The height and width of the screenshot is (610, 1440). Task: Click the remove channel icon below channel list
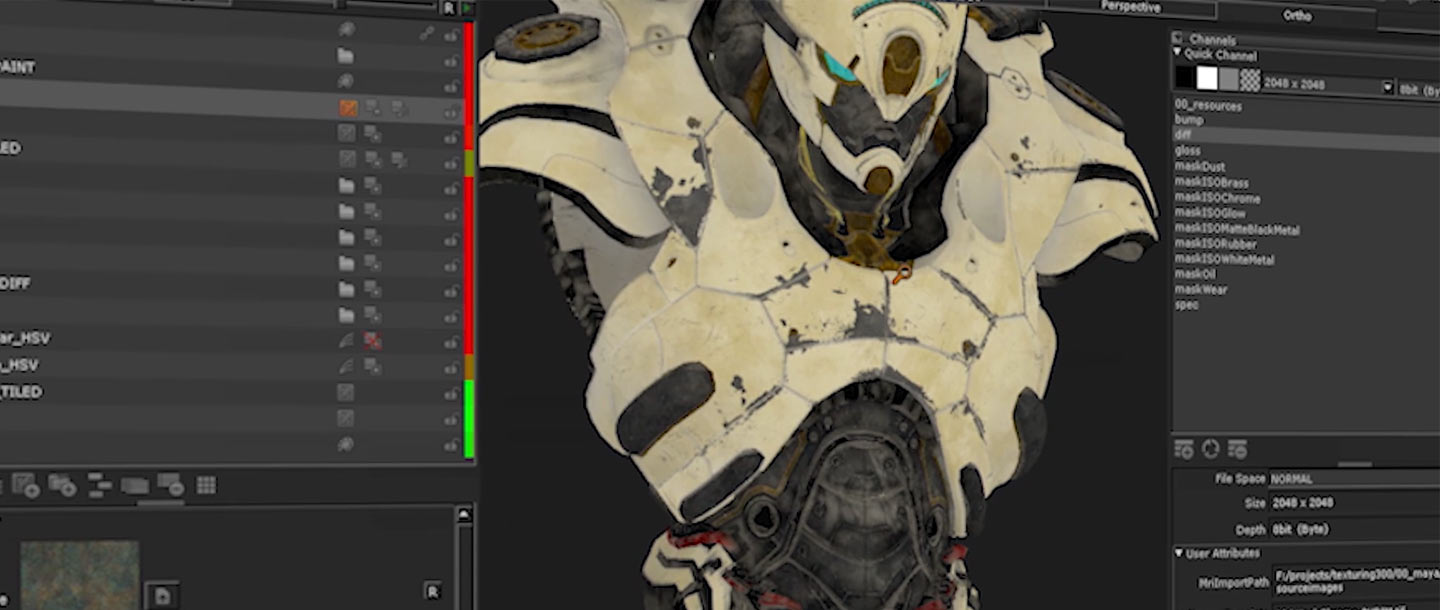click(1237, 450)
